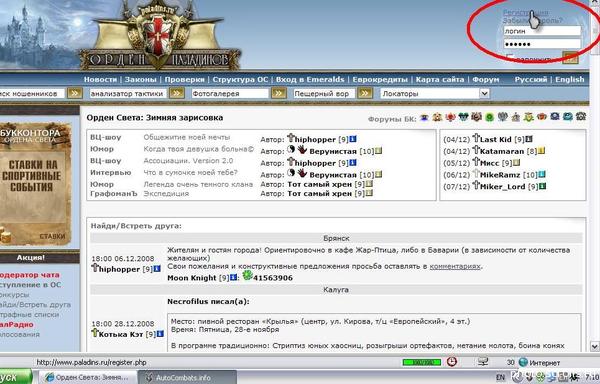Open the Экспедиция article

click(x=166, y=194)
